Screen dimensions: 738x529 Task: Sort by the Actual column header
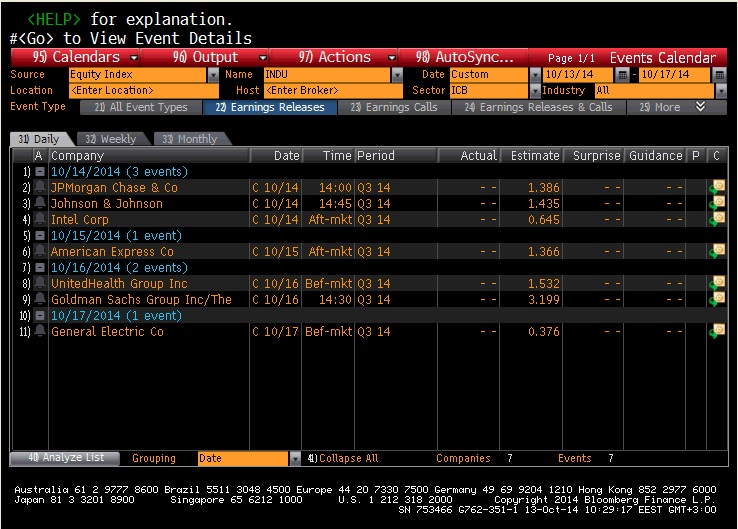click(468, 156)
